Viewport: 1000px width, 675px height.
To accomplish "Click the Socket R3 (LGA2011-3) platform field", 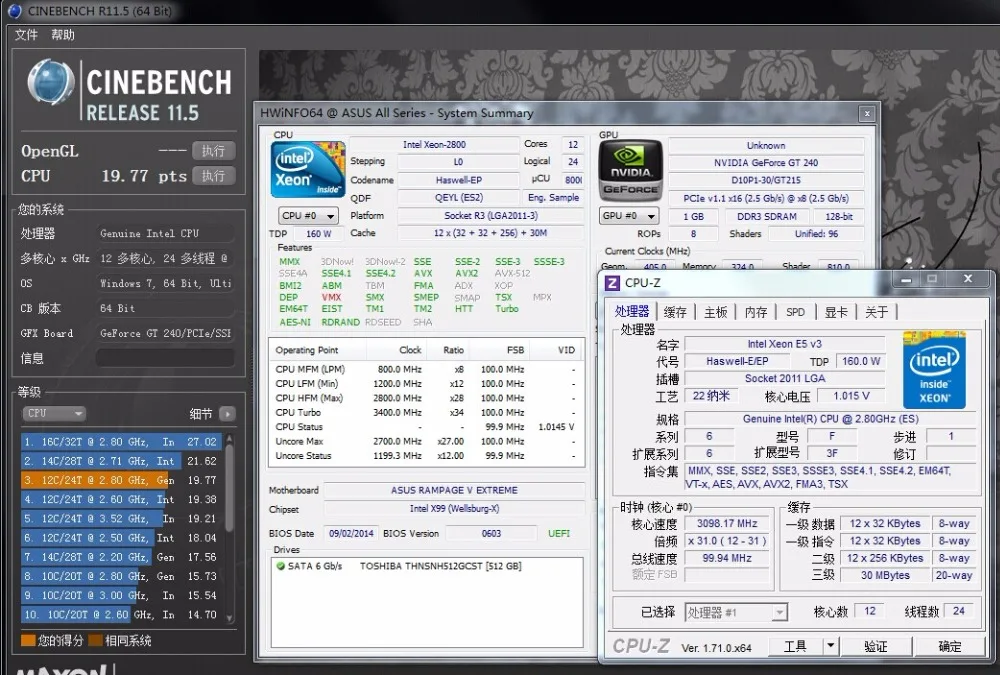I will [x=490, y=216].
